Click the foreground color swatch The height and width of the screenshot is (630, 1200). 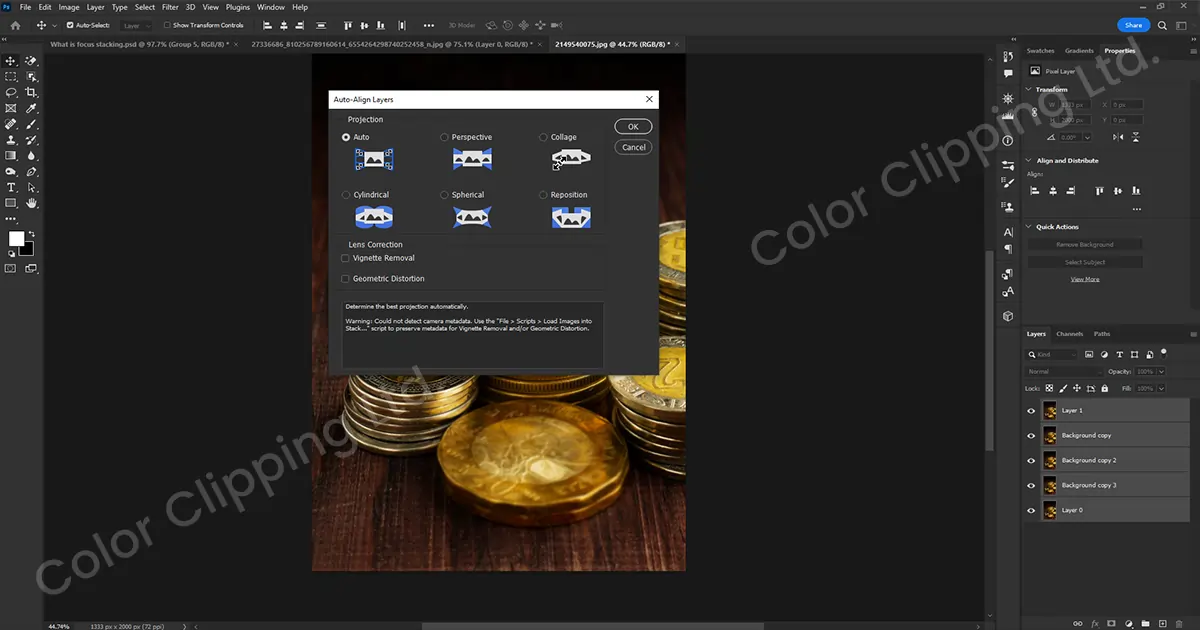[x=16, y=239]
